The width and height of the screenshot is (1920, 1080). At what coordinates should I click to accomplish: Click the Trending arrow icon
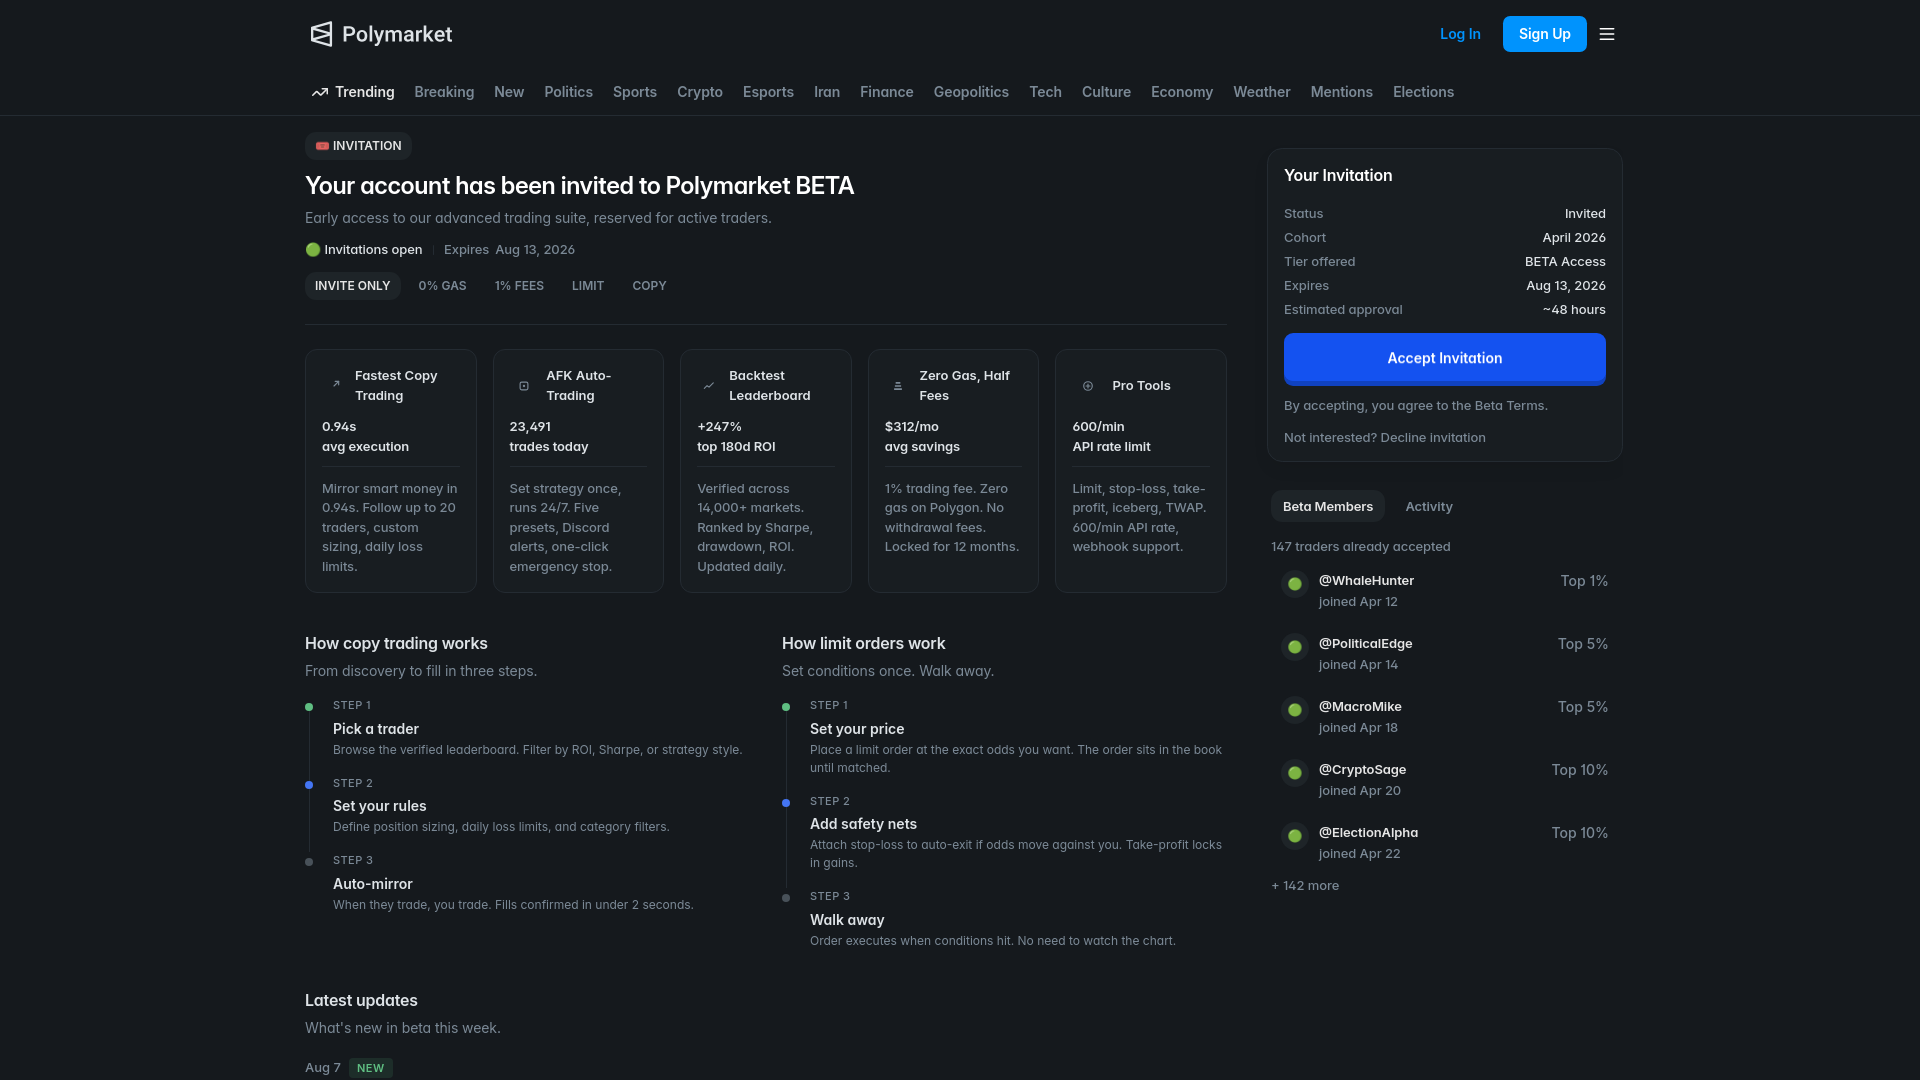coord(320,92)
